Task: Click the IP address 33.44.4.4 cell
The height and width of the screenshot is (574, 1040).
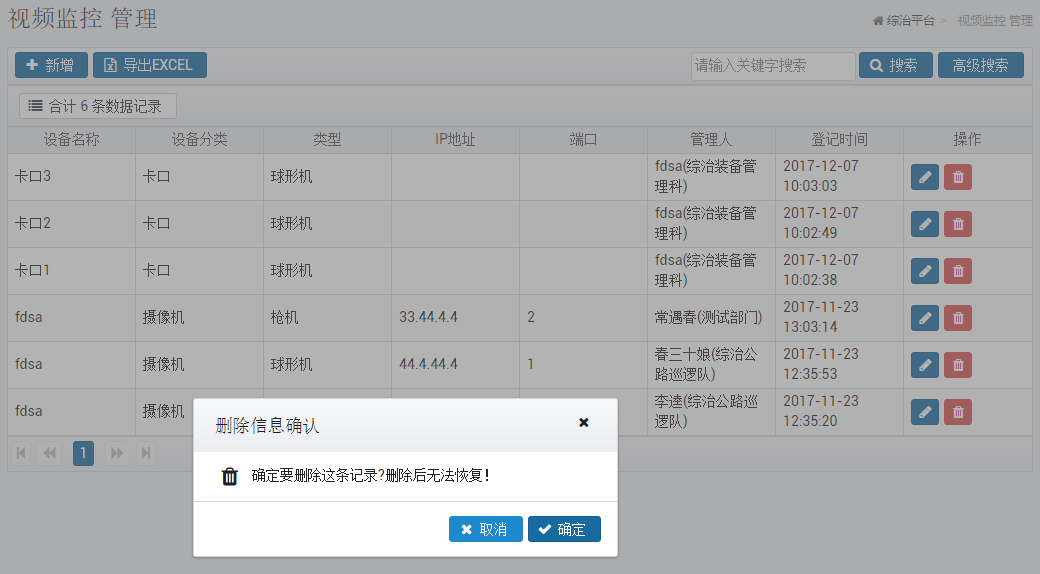Action: point(456,318)
